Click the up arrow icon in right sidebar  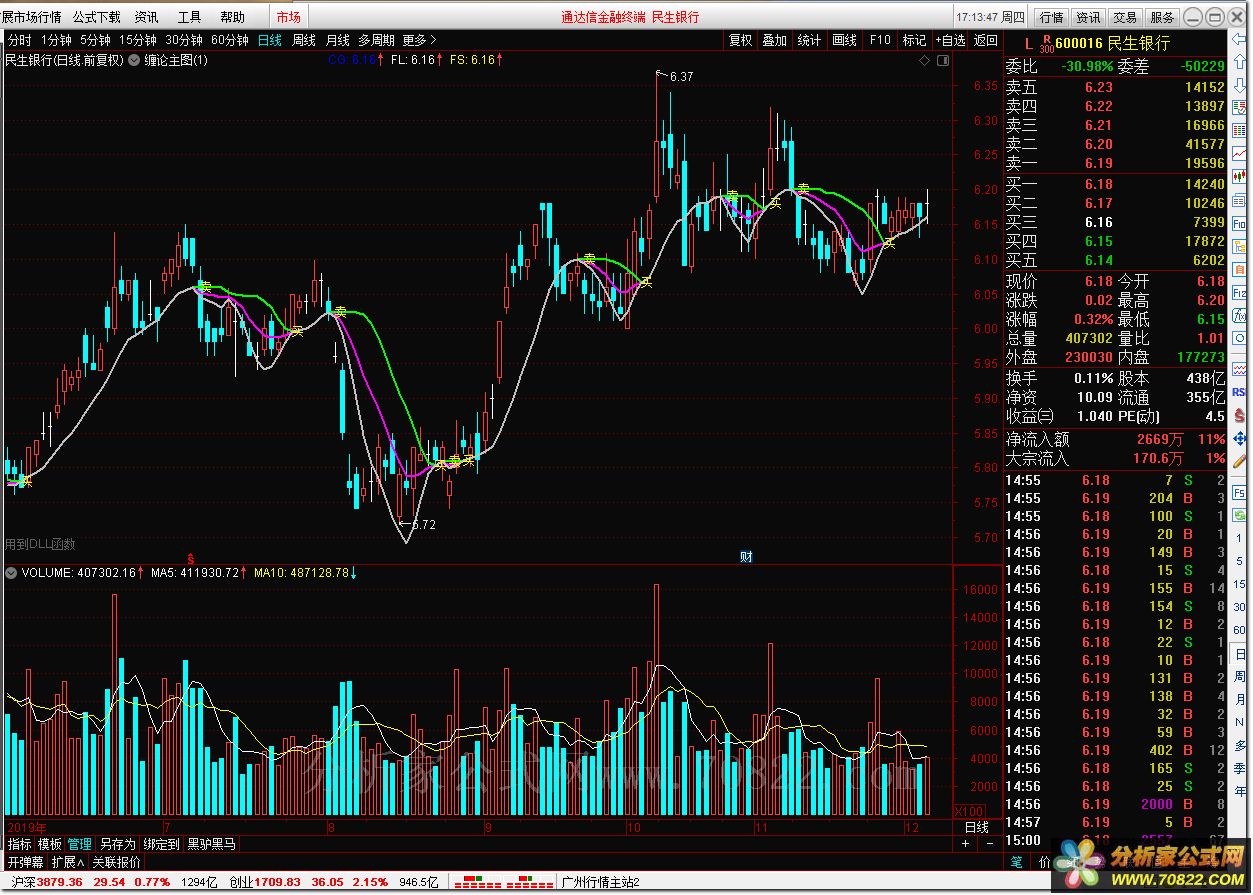[1238, 61]
